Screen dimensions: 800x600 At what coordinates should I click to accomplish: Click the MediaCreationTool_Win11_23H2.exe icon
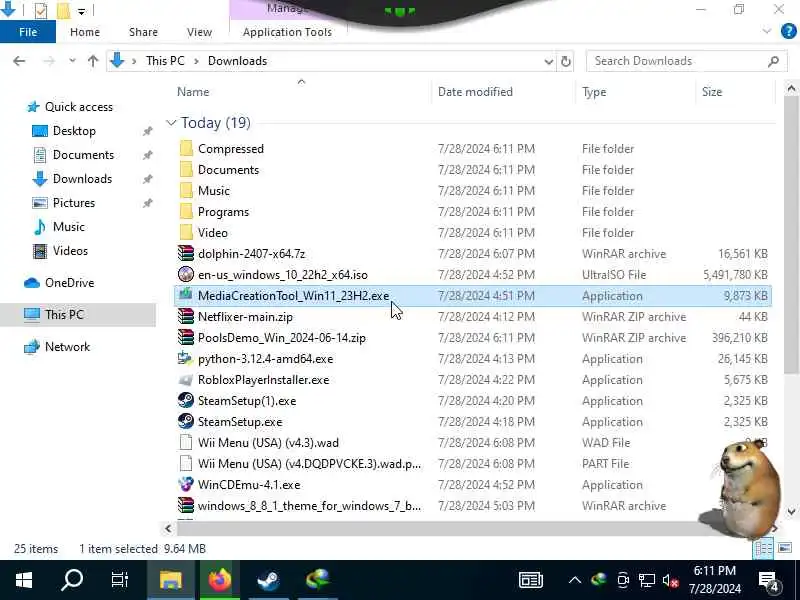click(x=186, y=295)
